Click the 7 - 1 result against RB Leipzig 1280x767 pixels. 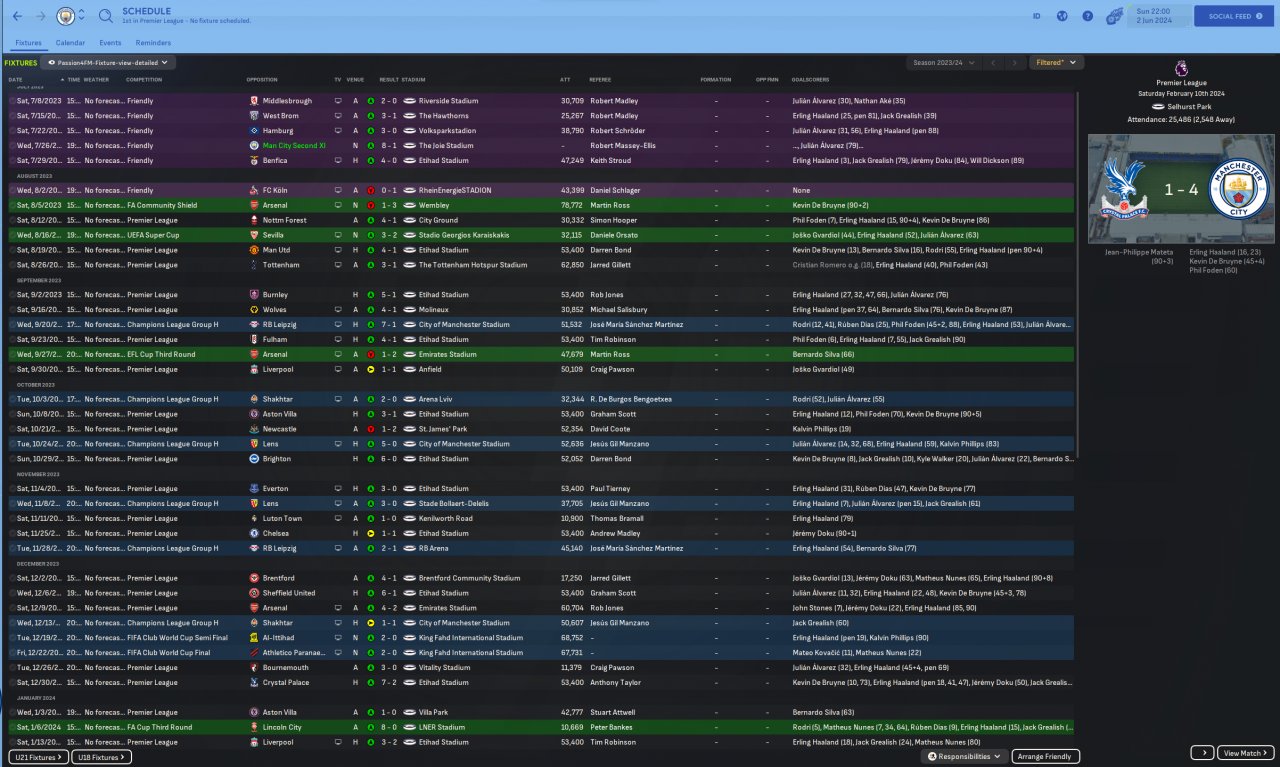388,324
